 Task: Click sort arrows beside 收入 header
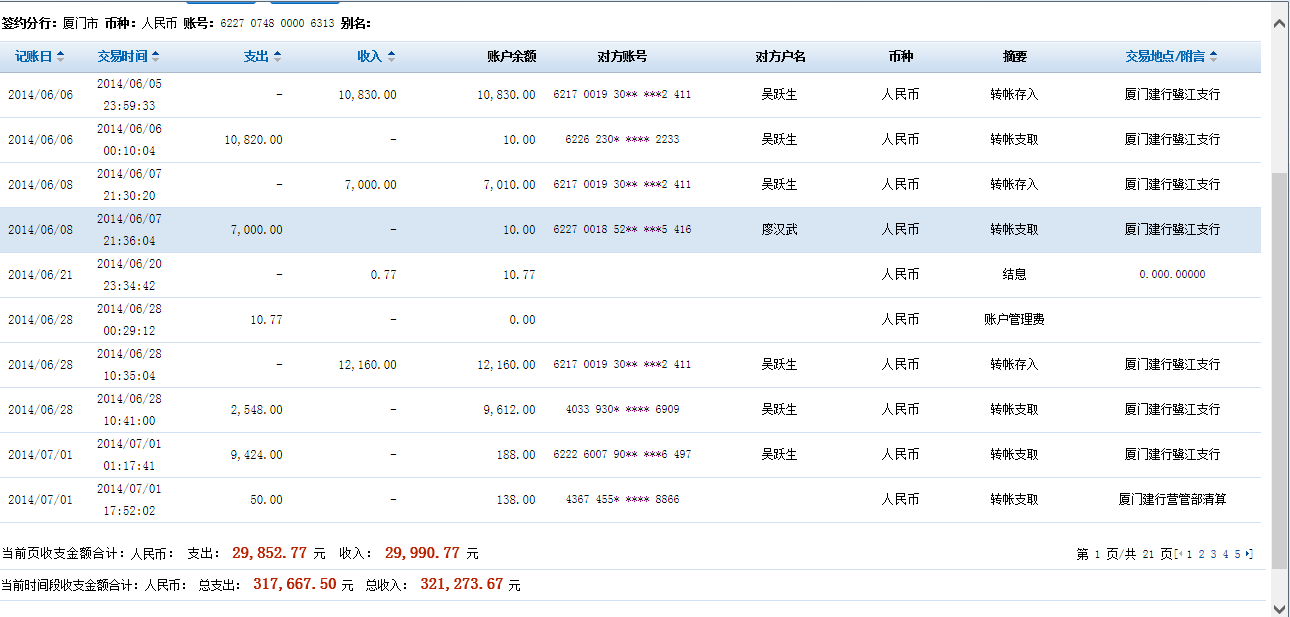pyautogui.click(x=391, y=57)
